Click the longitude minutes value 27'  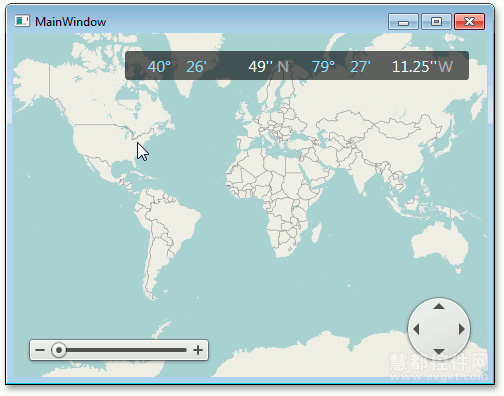[360, 67]
